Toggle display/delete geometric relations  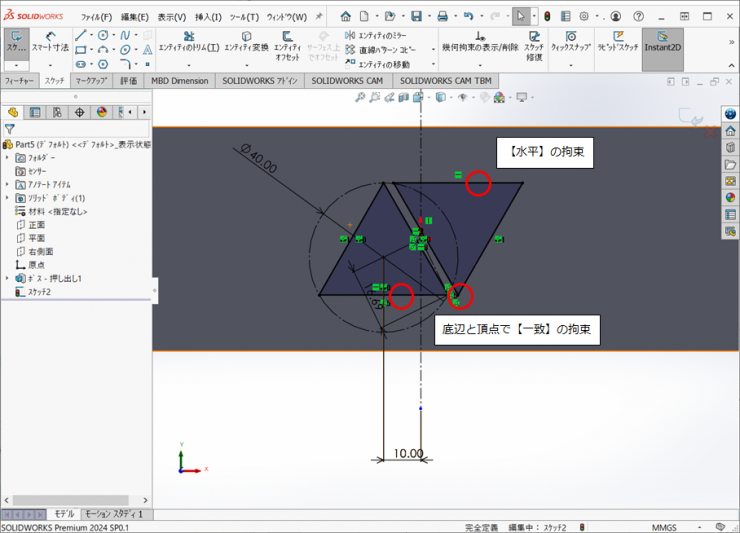[480, 42]
